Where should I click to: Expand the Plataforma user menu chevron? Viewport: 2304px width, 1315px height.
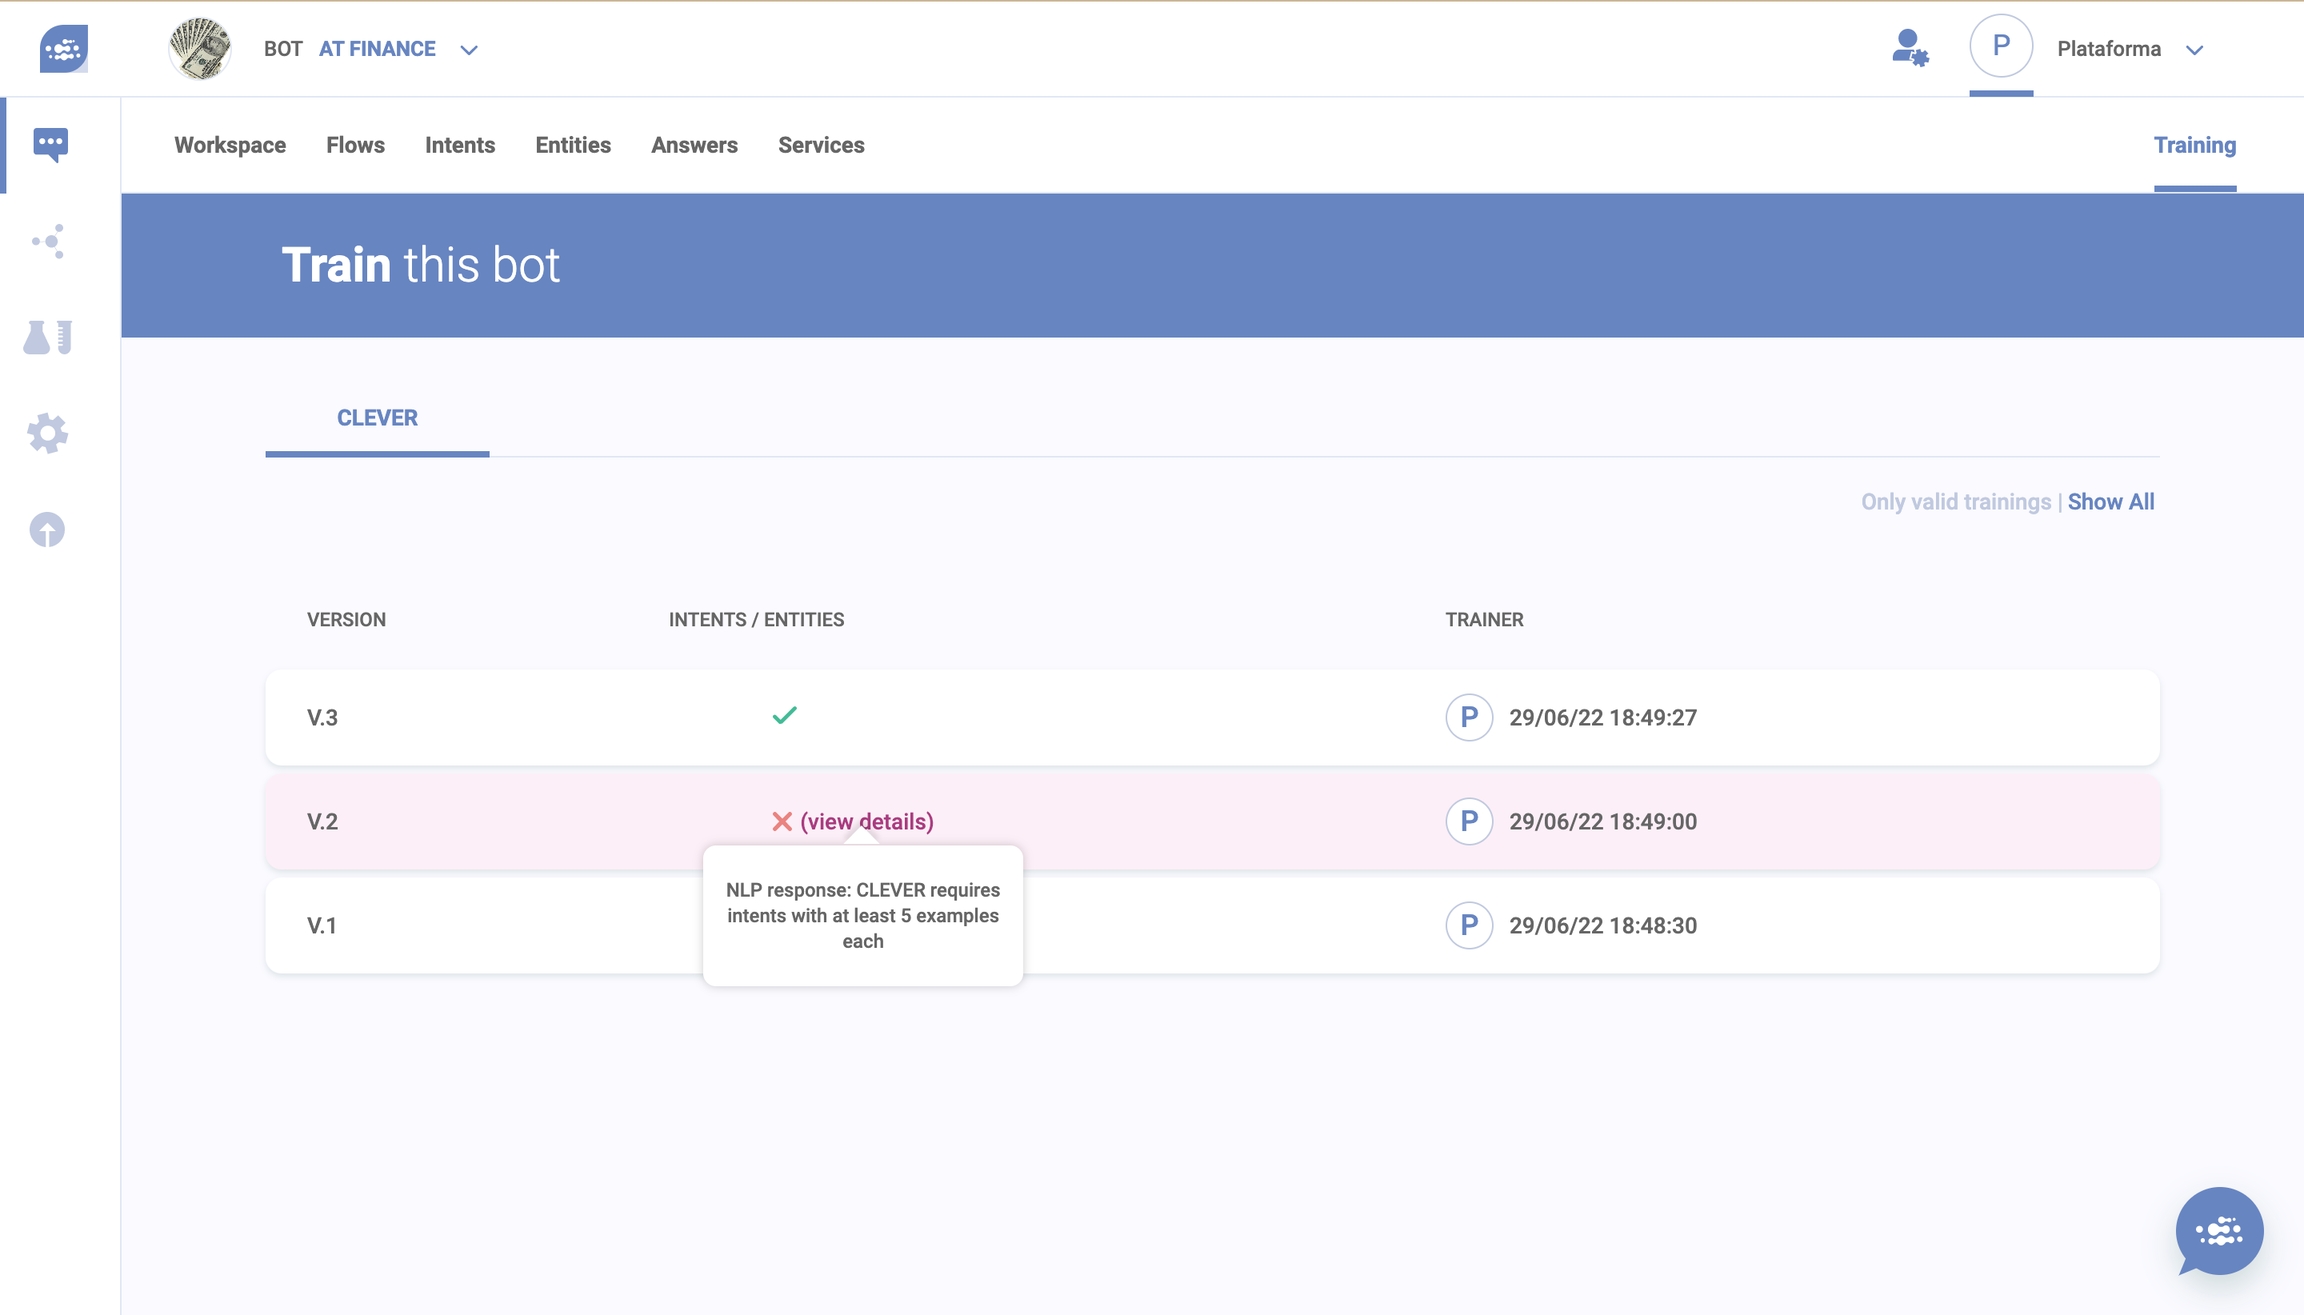coord(2194,50)
